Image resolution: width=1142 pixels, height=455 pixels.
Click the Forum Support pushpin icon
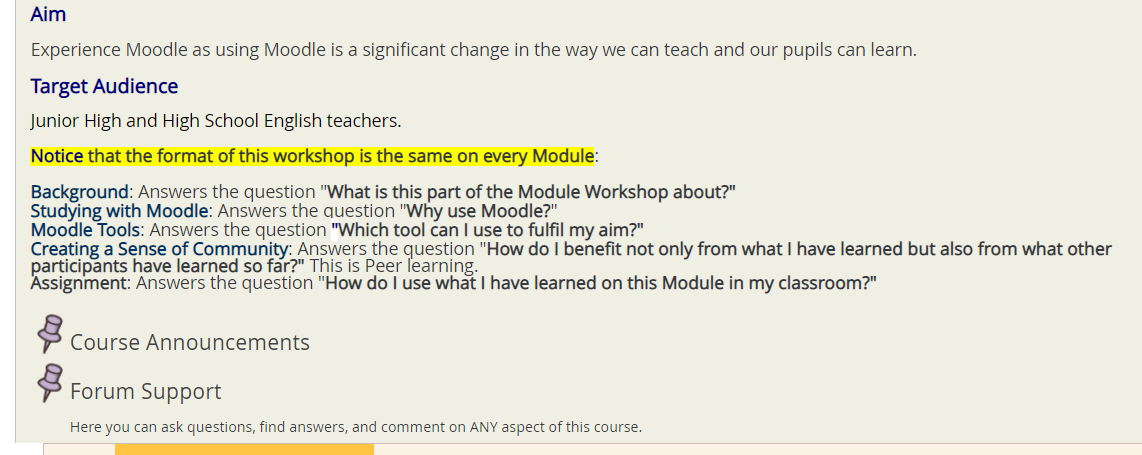pos(50,382)
